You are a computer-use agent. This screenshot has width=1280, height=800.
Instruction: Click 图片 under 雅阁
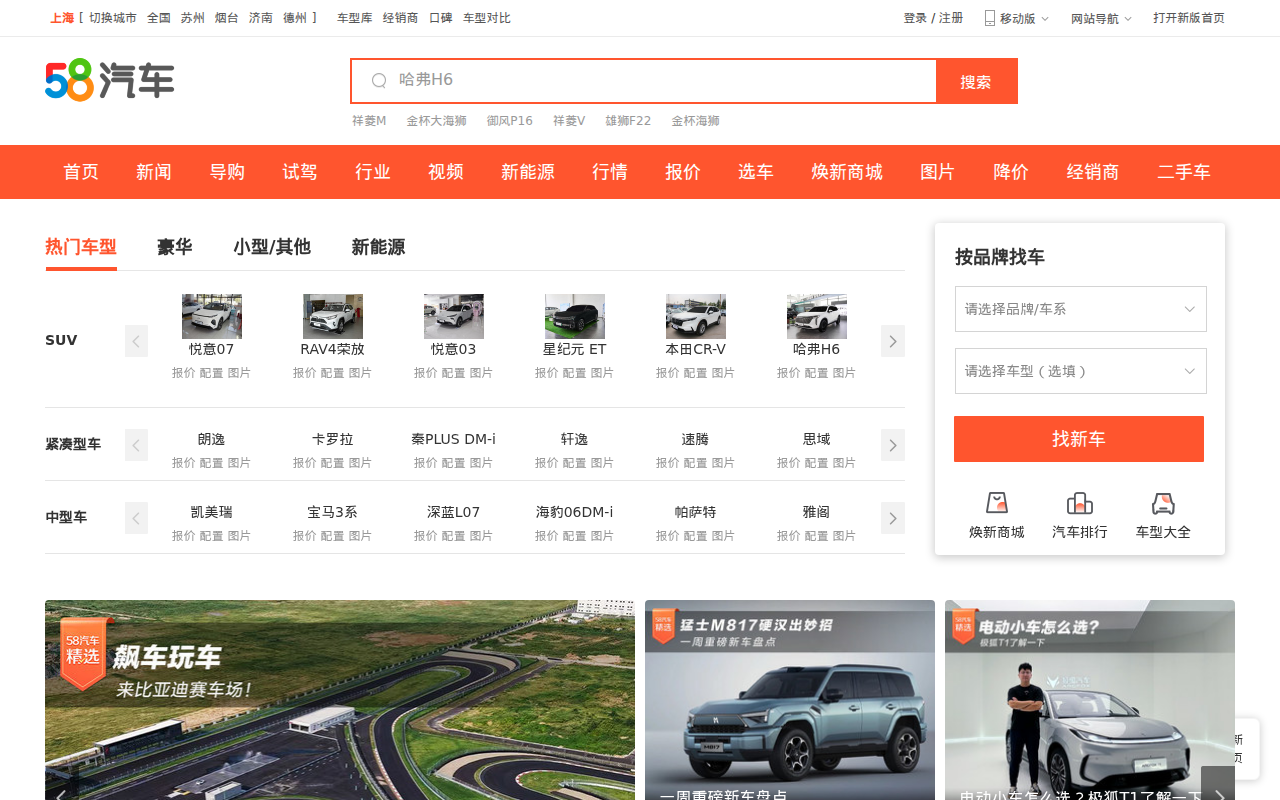tap(845, 536)
